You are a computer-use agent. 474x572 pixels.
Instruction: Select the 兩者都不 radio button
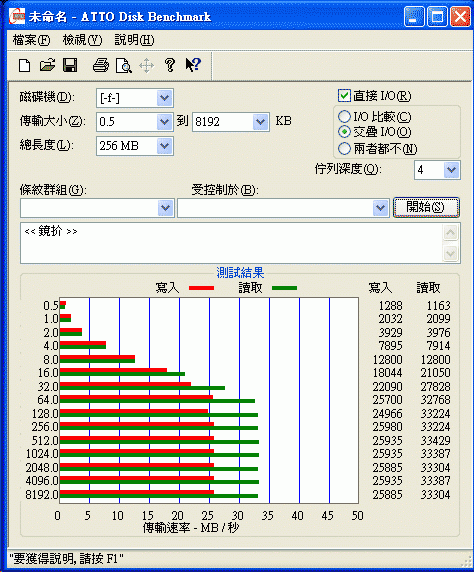[x=344, y=148]
